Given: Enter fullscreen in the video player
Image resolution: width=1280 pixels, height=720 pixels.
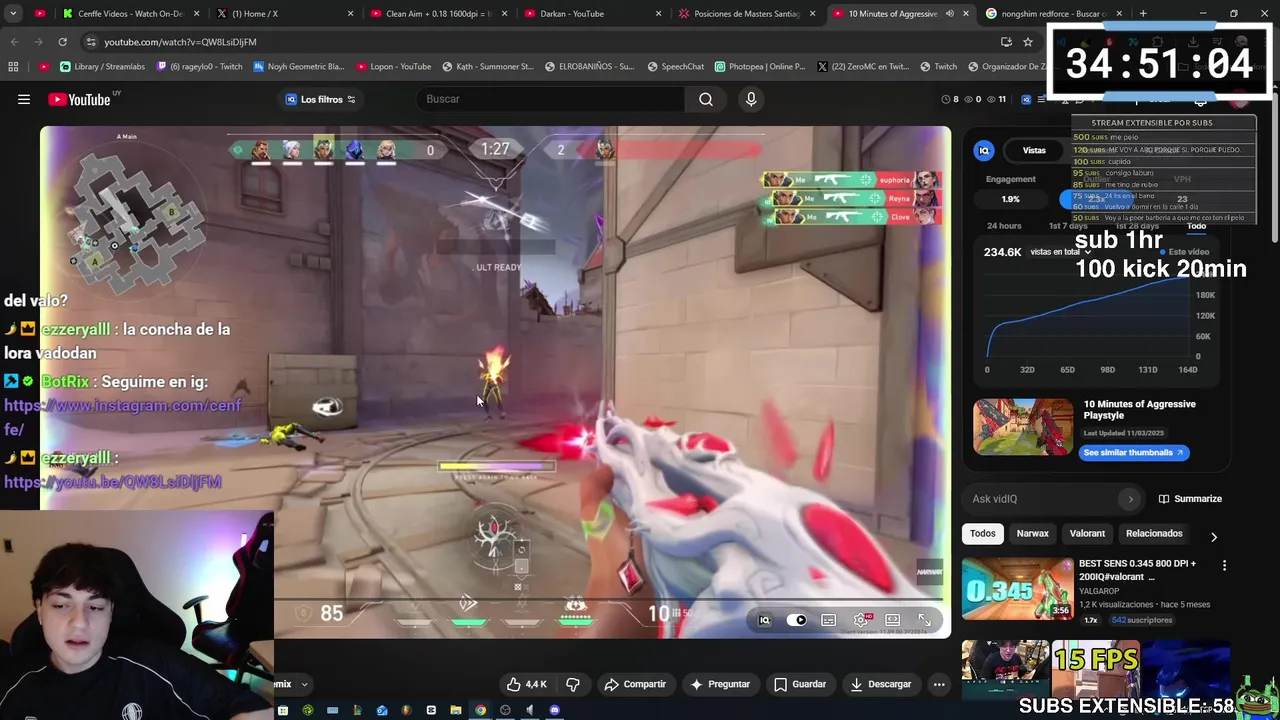Looking at the screenshot, I should click(925, 620).
